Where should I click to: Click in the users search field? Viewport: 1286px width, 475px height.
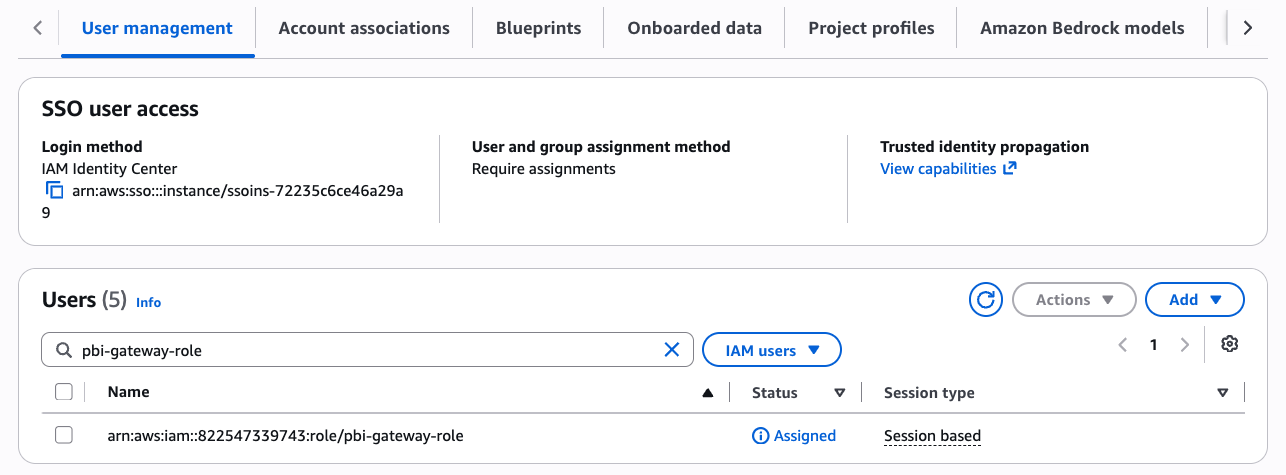pos(367,350)
